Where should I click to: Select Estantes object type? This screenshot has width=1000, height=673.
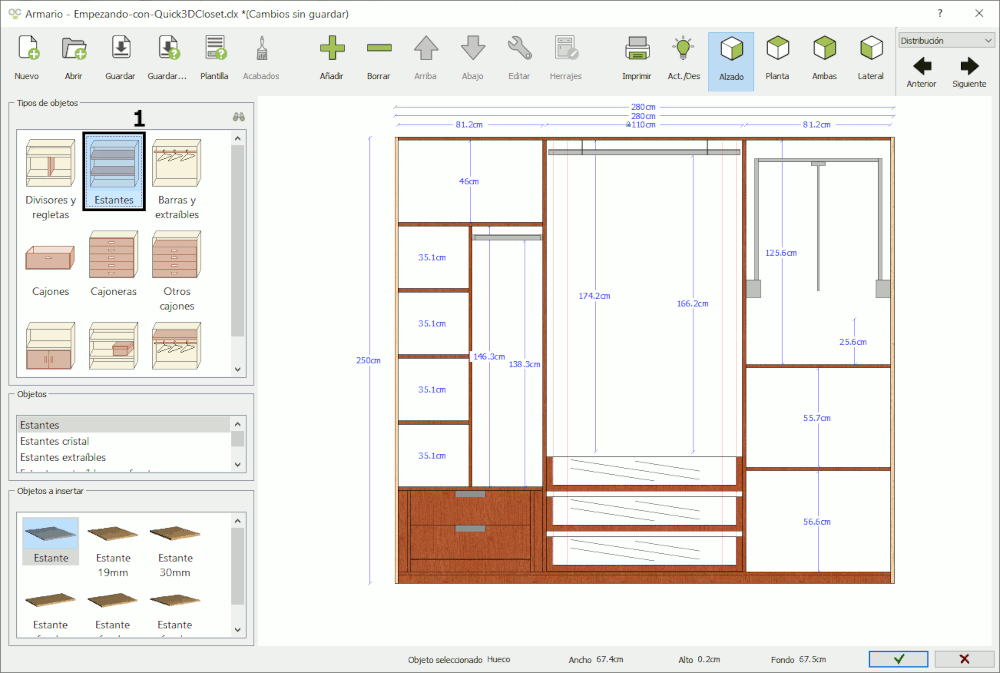pos(114,171)
